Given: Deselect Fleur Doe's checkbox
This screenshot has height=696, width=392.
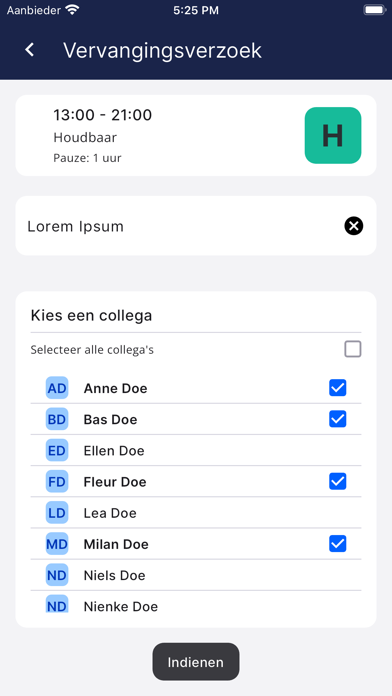Looking at the screenshot, I should click(337, 481).
